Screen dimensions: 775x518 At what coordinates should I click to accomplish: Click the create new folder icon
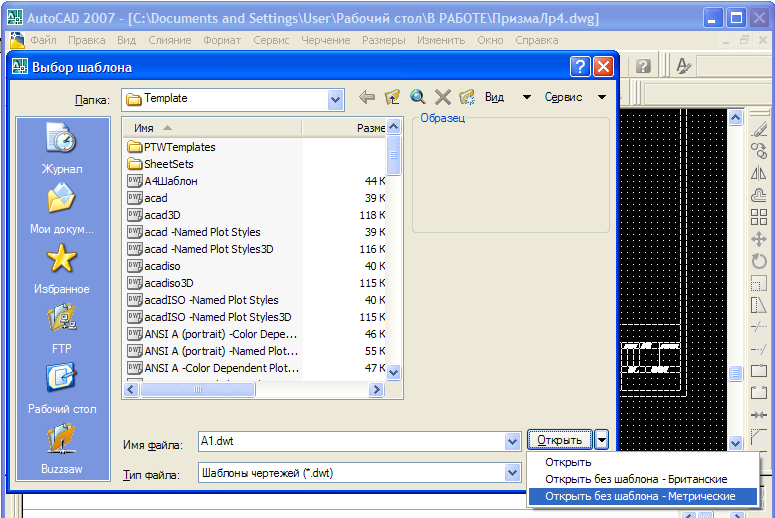pyautogui.click(x=467, y=97)
